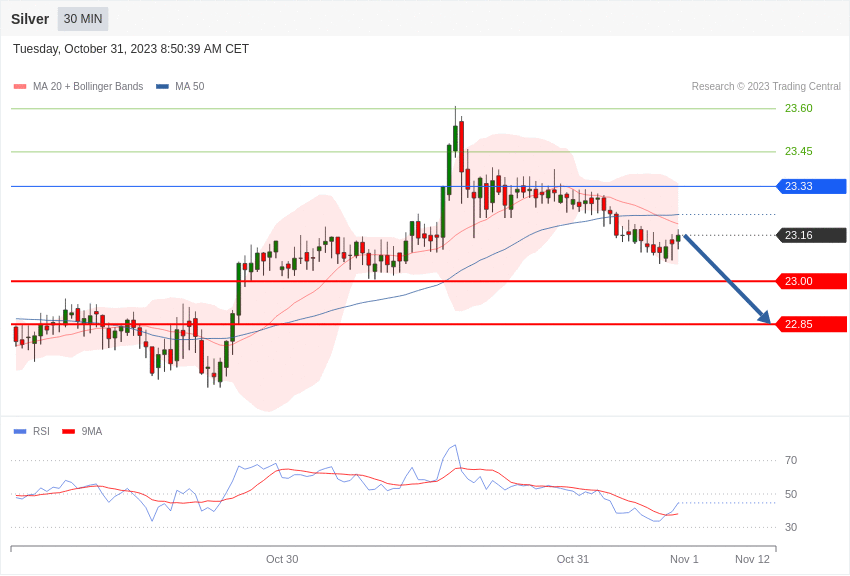Image resolution: width=850 pixels, height=576 pixels.
Task: Select the RSI legend label
Action: (x=41, y=431)
